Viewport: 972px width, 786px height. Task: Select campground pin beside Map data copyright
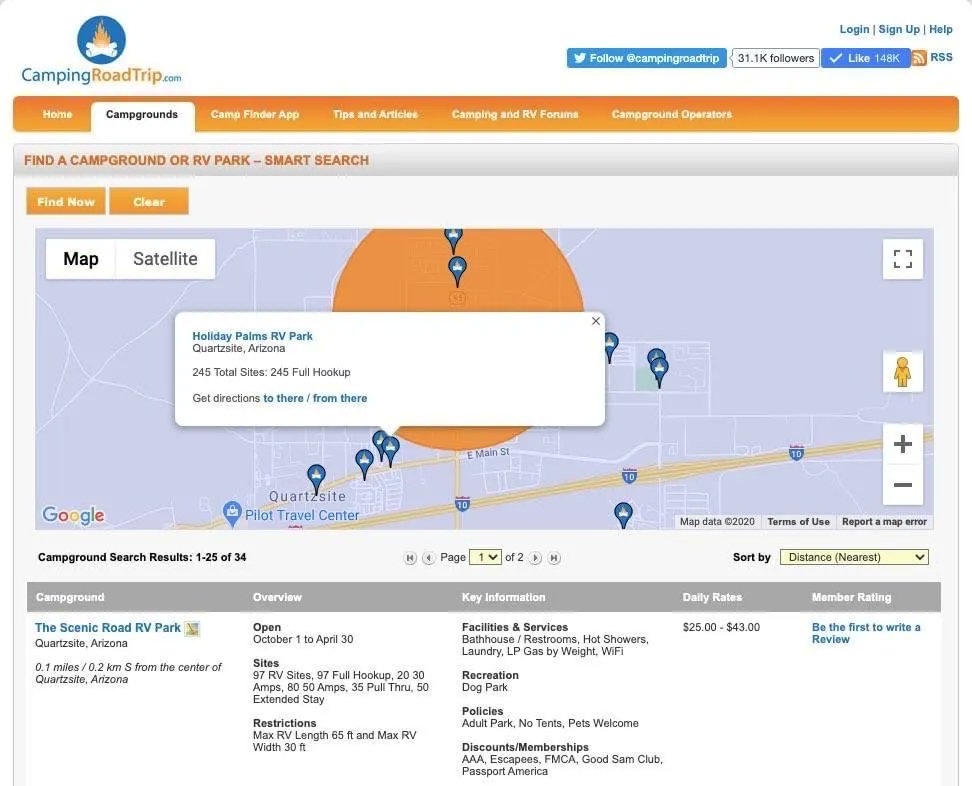(623, 514)
